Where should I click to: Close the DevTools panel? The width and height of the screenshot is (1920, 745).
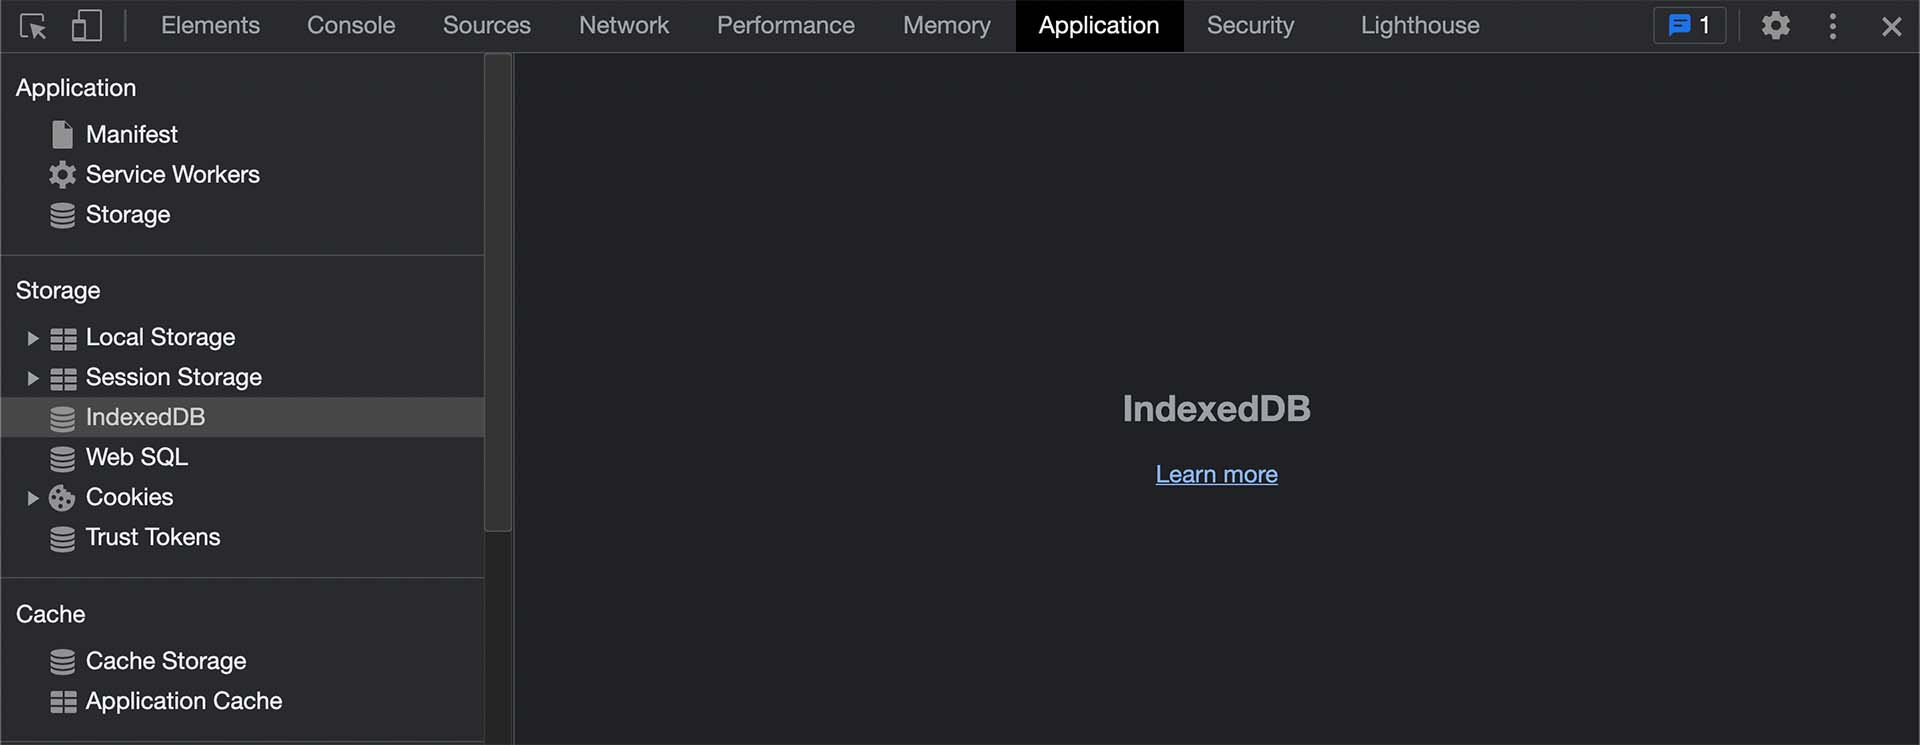1891,27
